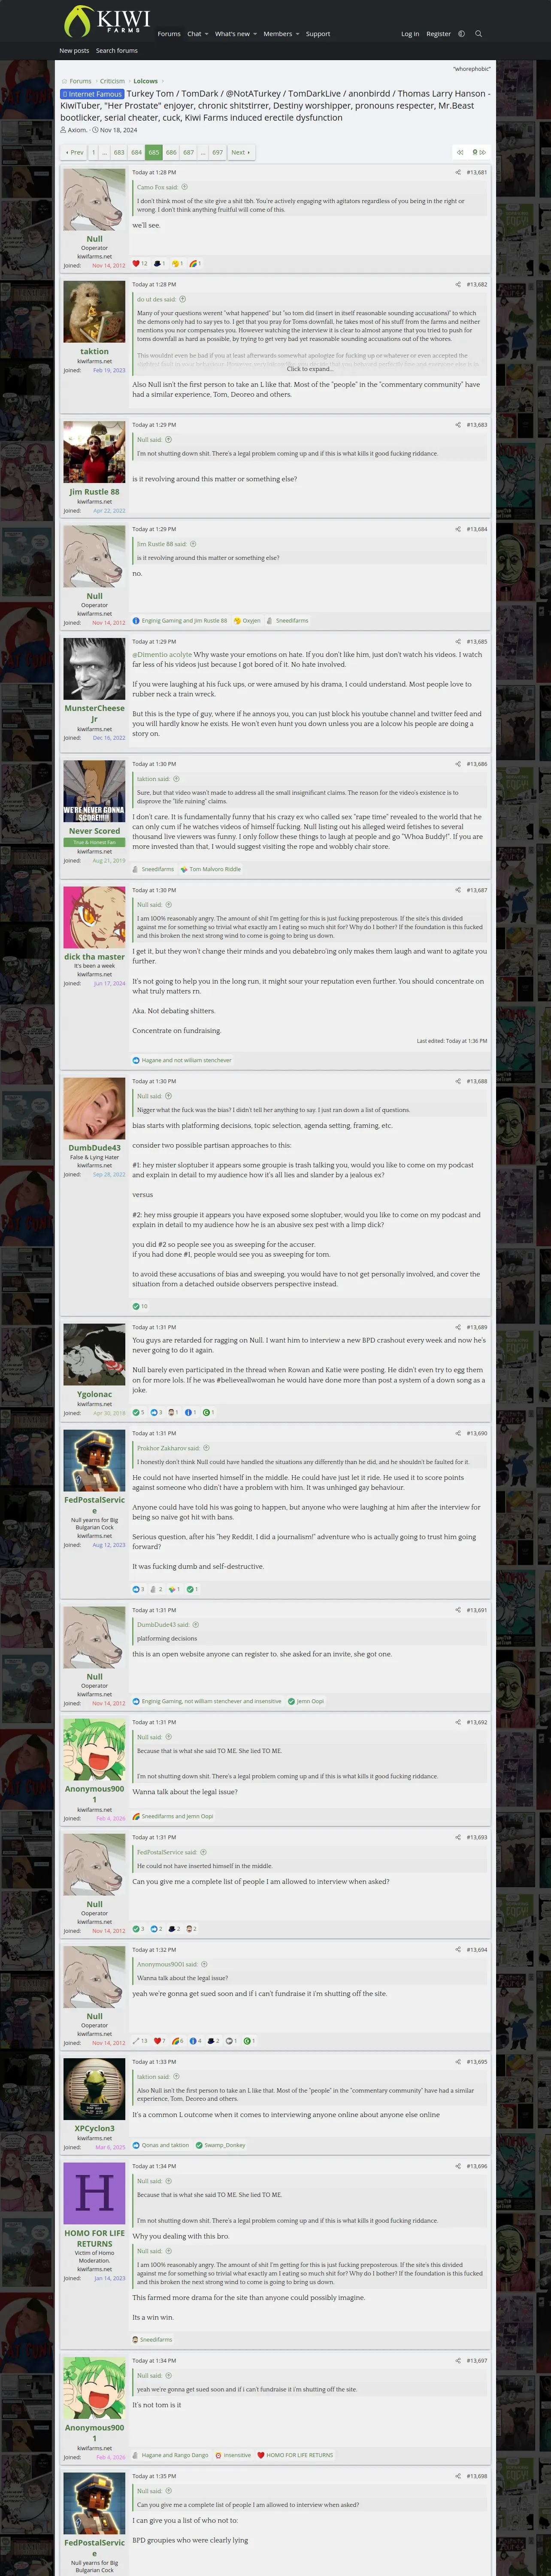Click the rewind double-arrow thread navigation icon
This screenshot has width=551, height=2576.
pos(460,152)
